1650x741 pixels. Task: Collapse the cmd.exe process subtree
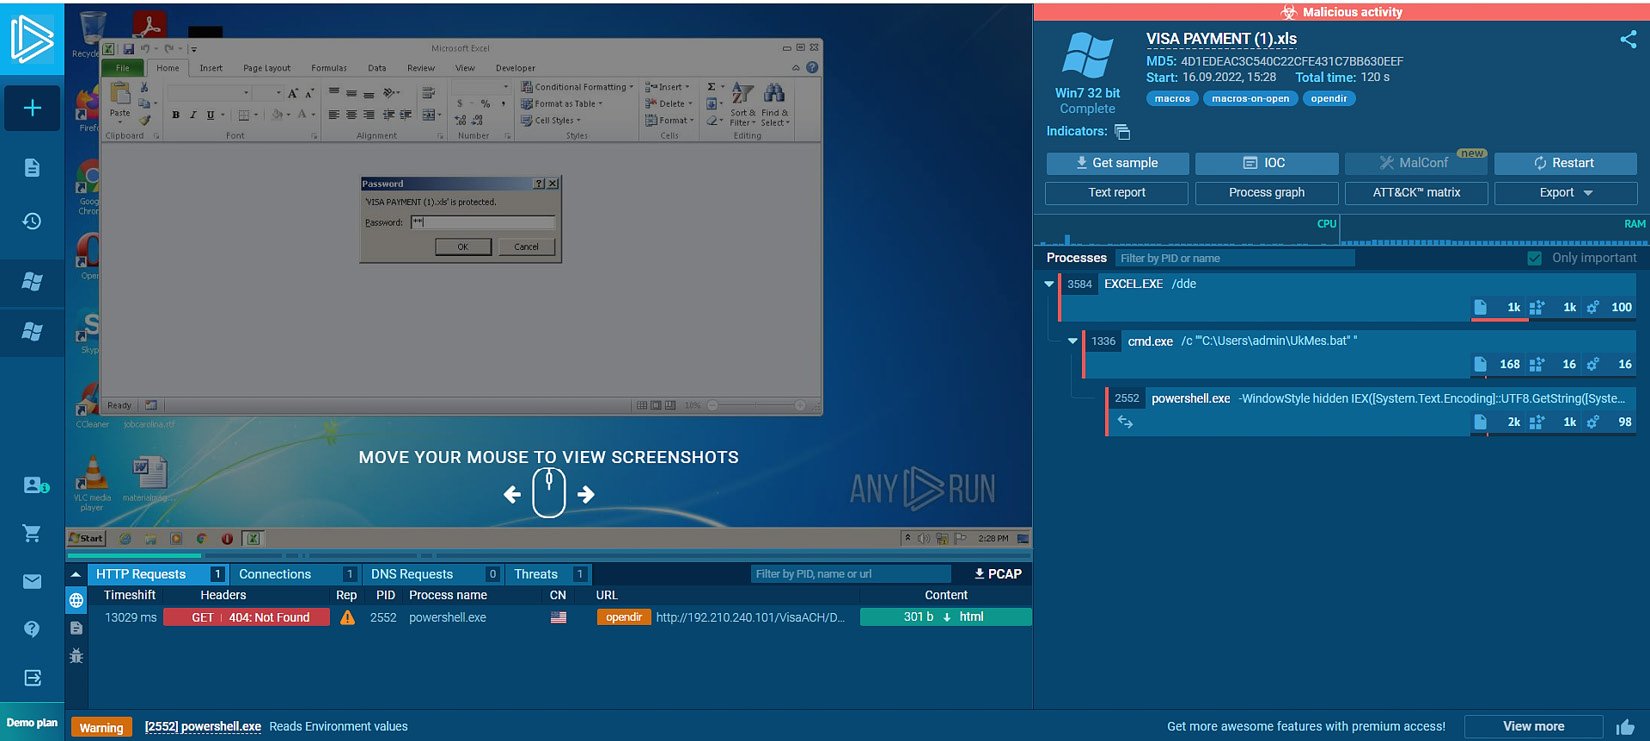[x=1073, y=341]
